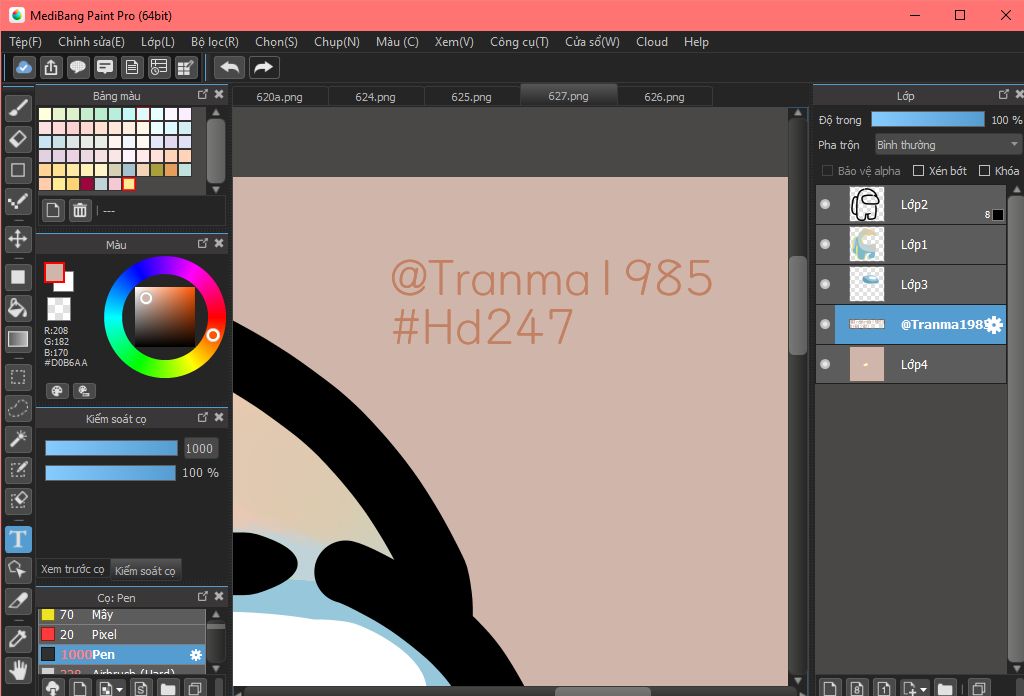Switch to the Xem trước cọ tab
The height and width of the screenshot is (696, 1024).
tap(72, 569)
